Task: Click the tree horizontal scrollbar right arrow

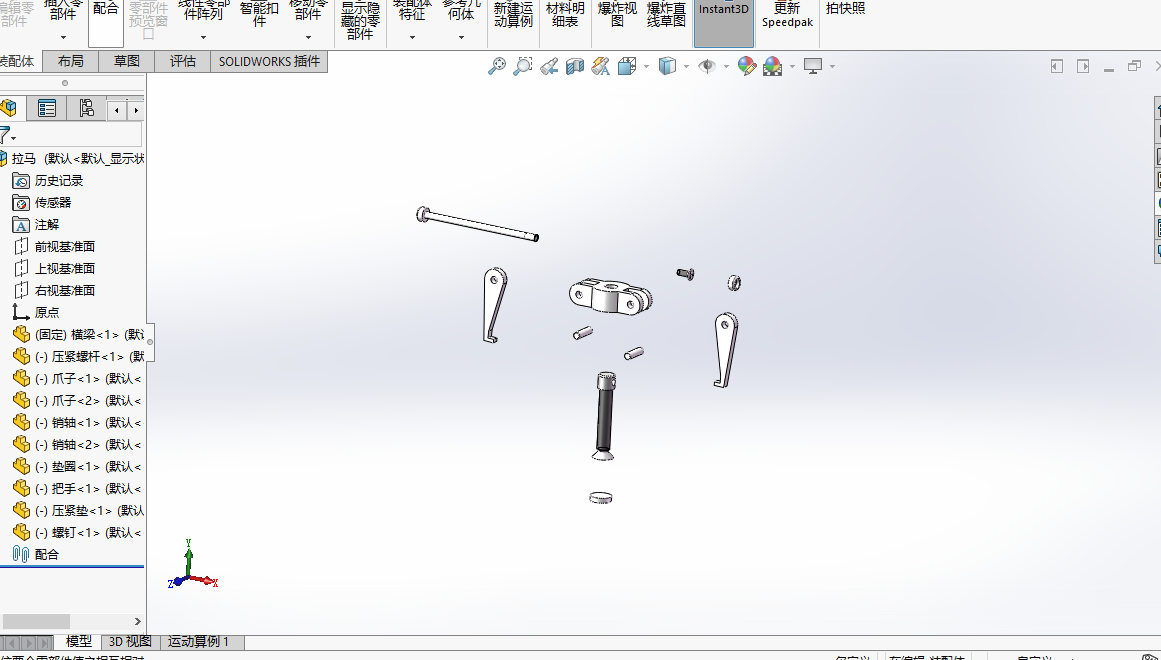Action: 138,621
